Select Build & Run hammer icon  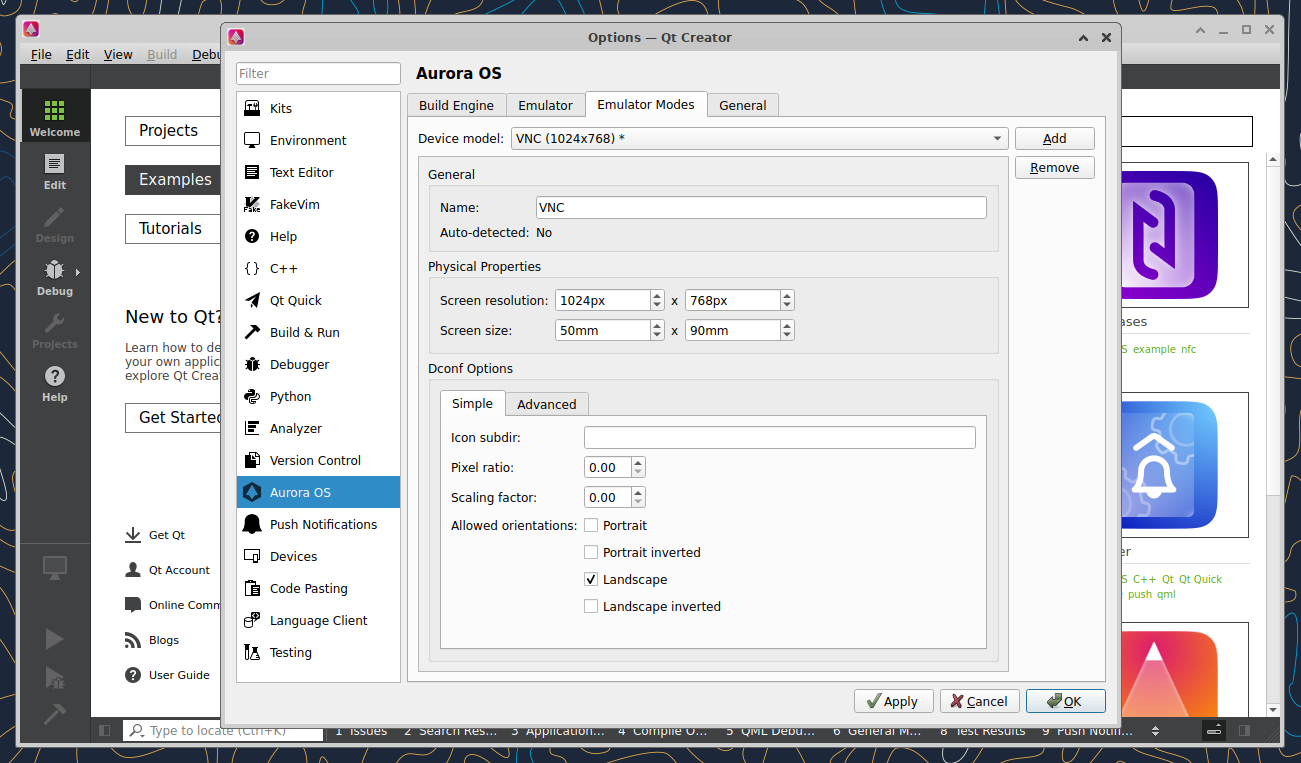(252, 332)
